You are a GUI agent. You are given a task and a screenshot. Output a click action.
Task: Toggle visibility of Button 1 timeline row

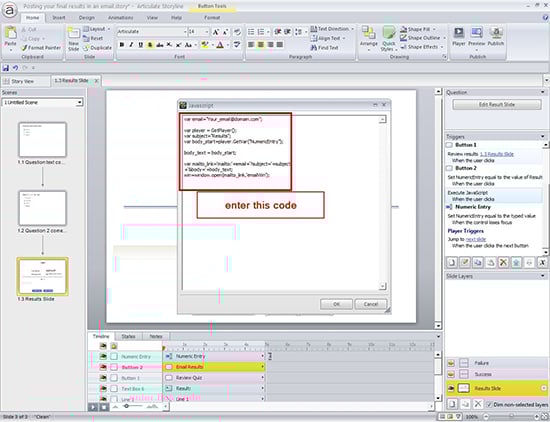coord(103,378)
